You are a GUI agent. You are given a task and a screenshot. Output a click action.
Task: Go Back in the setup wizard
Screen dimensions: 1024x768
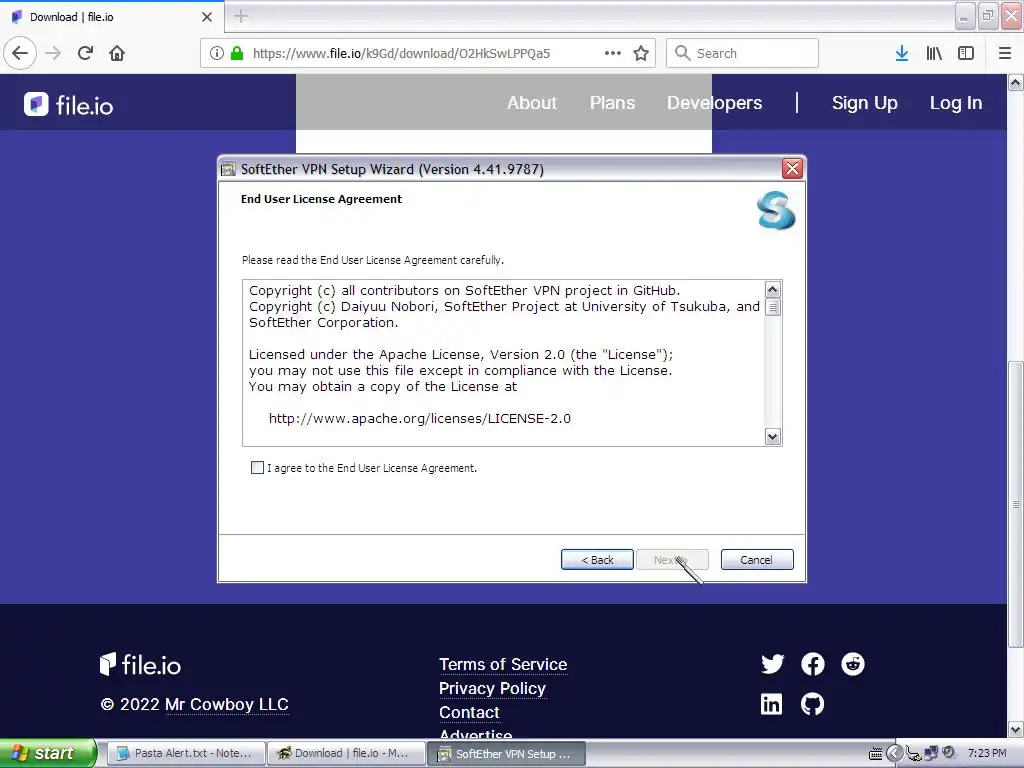597,560
